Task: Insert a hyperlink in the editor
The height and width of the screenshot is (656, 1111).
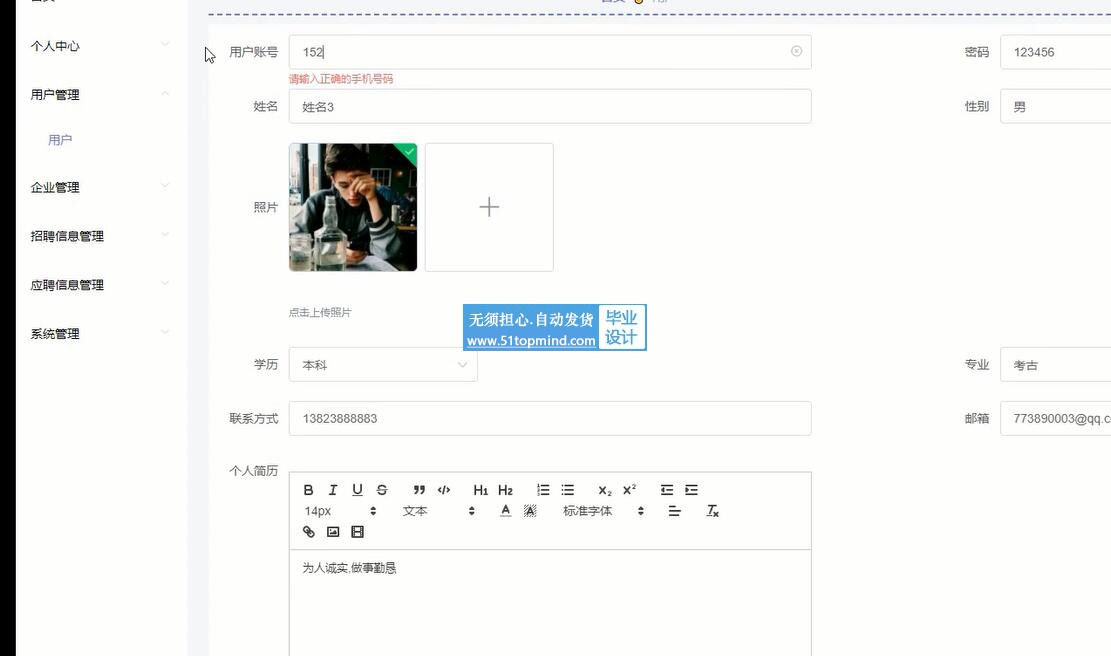Action: tap(309, 532)
